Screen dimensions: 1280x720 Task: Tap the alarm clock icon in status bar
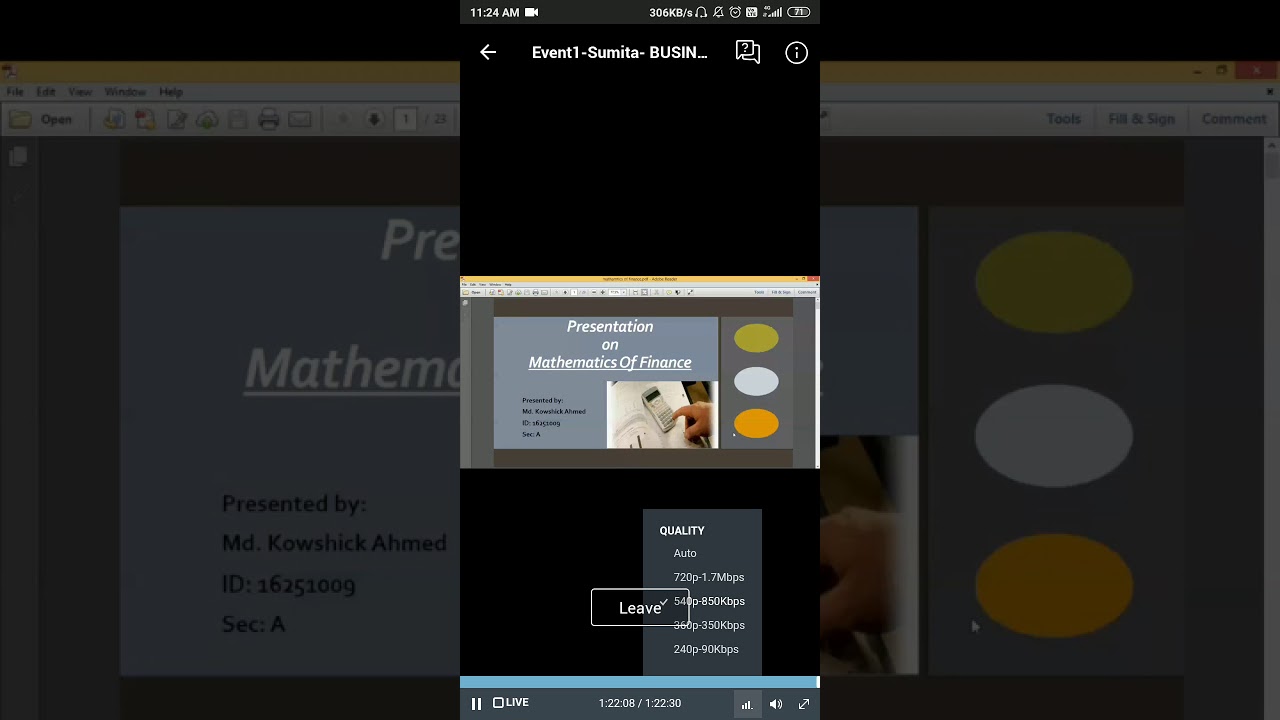point(735,12)
